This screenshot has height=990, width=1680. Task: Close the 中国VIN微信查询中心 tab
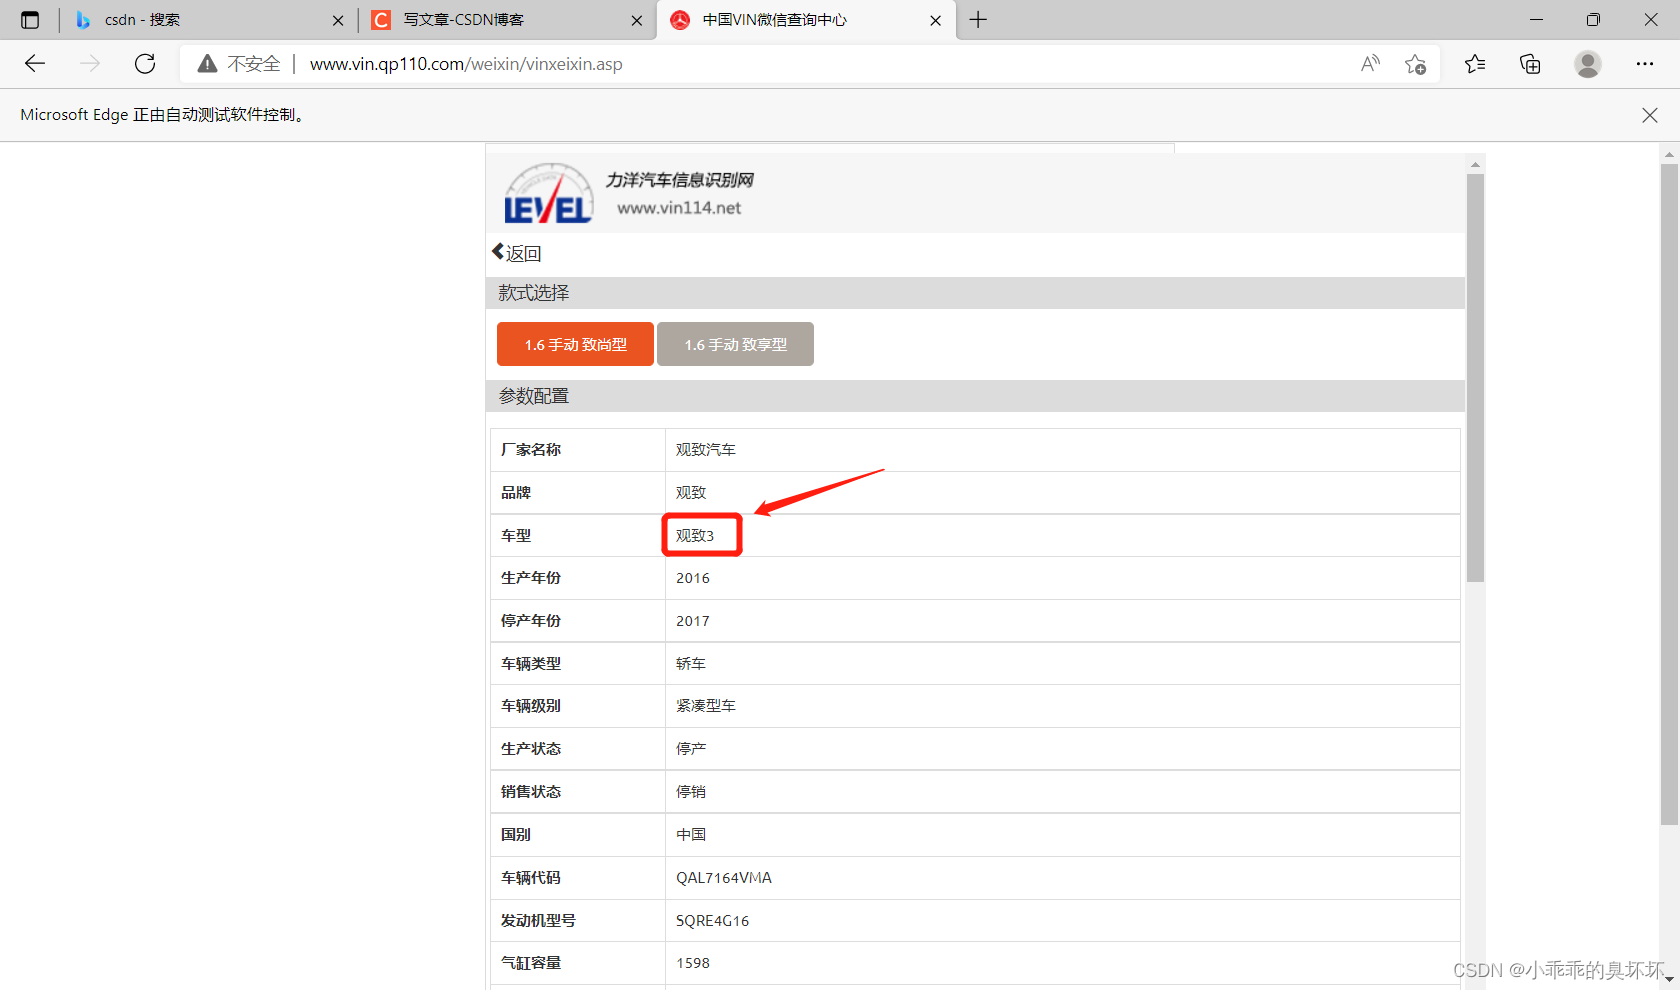point(936,20)
